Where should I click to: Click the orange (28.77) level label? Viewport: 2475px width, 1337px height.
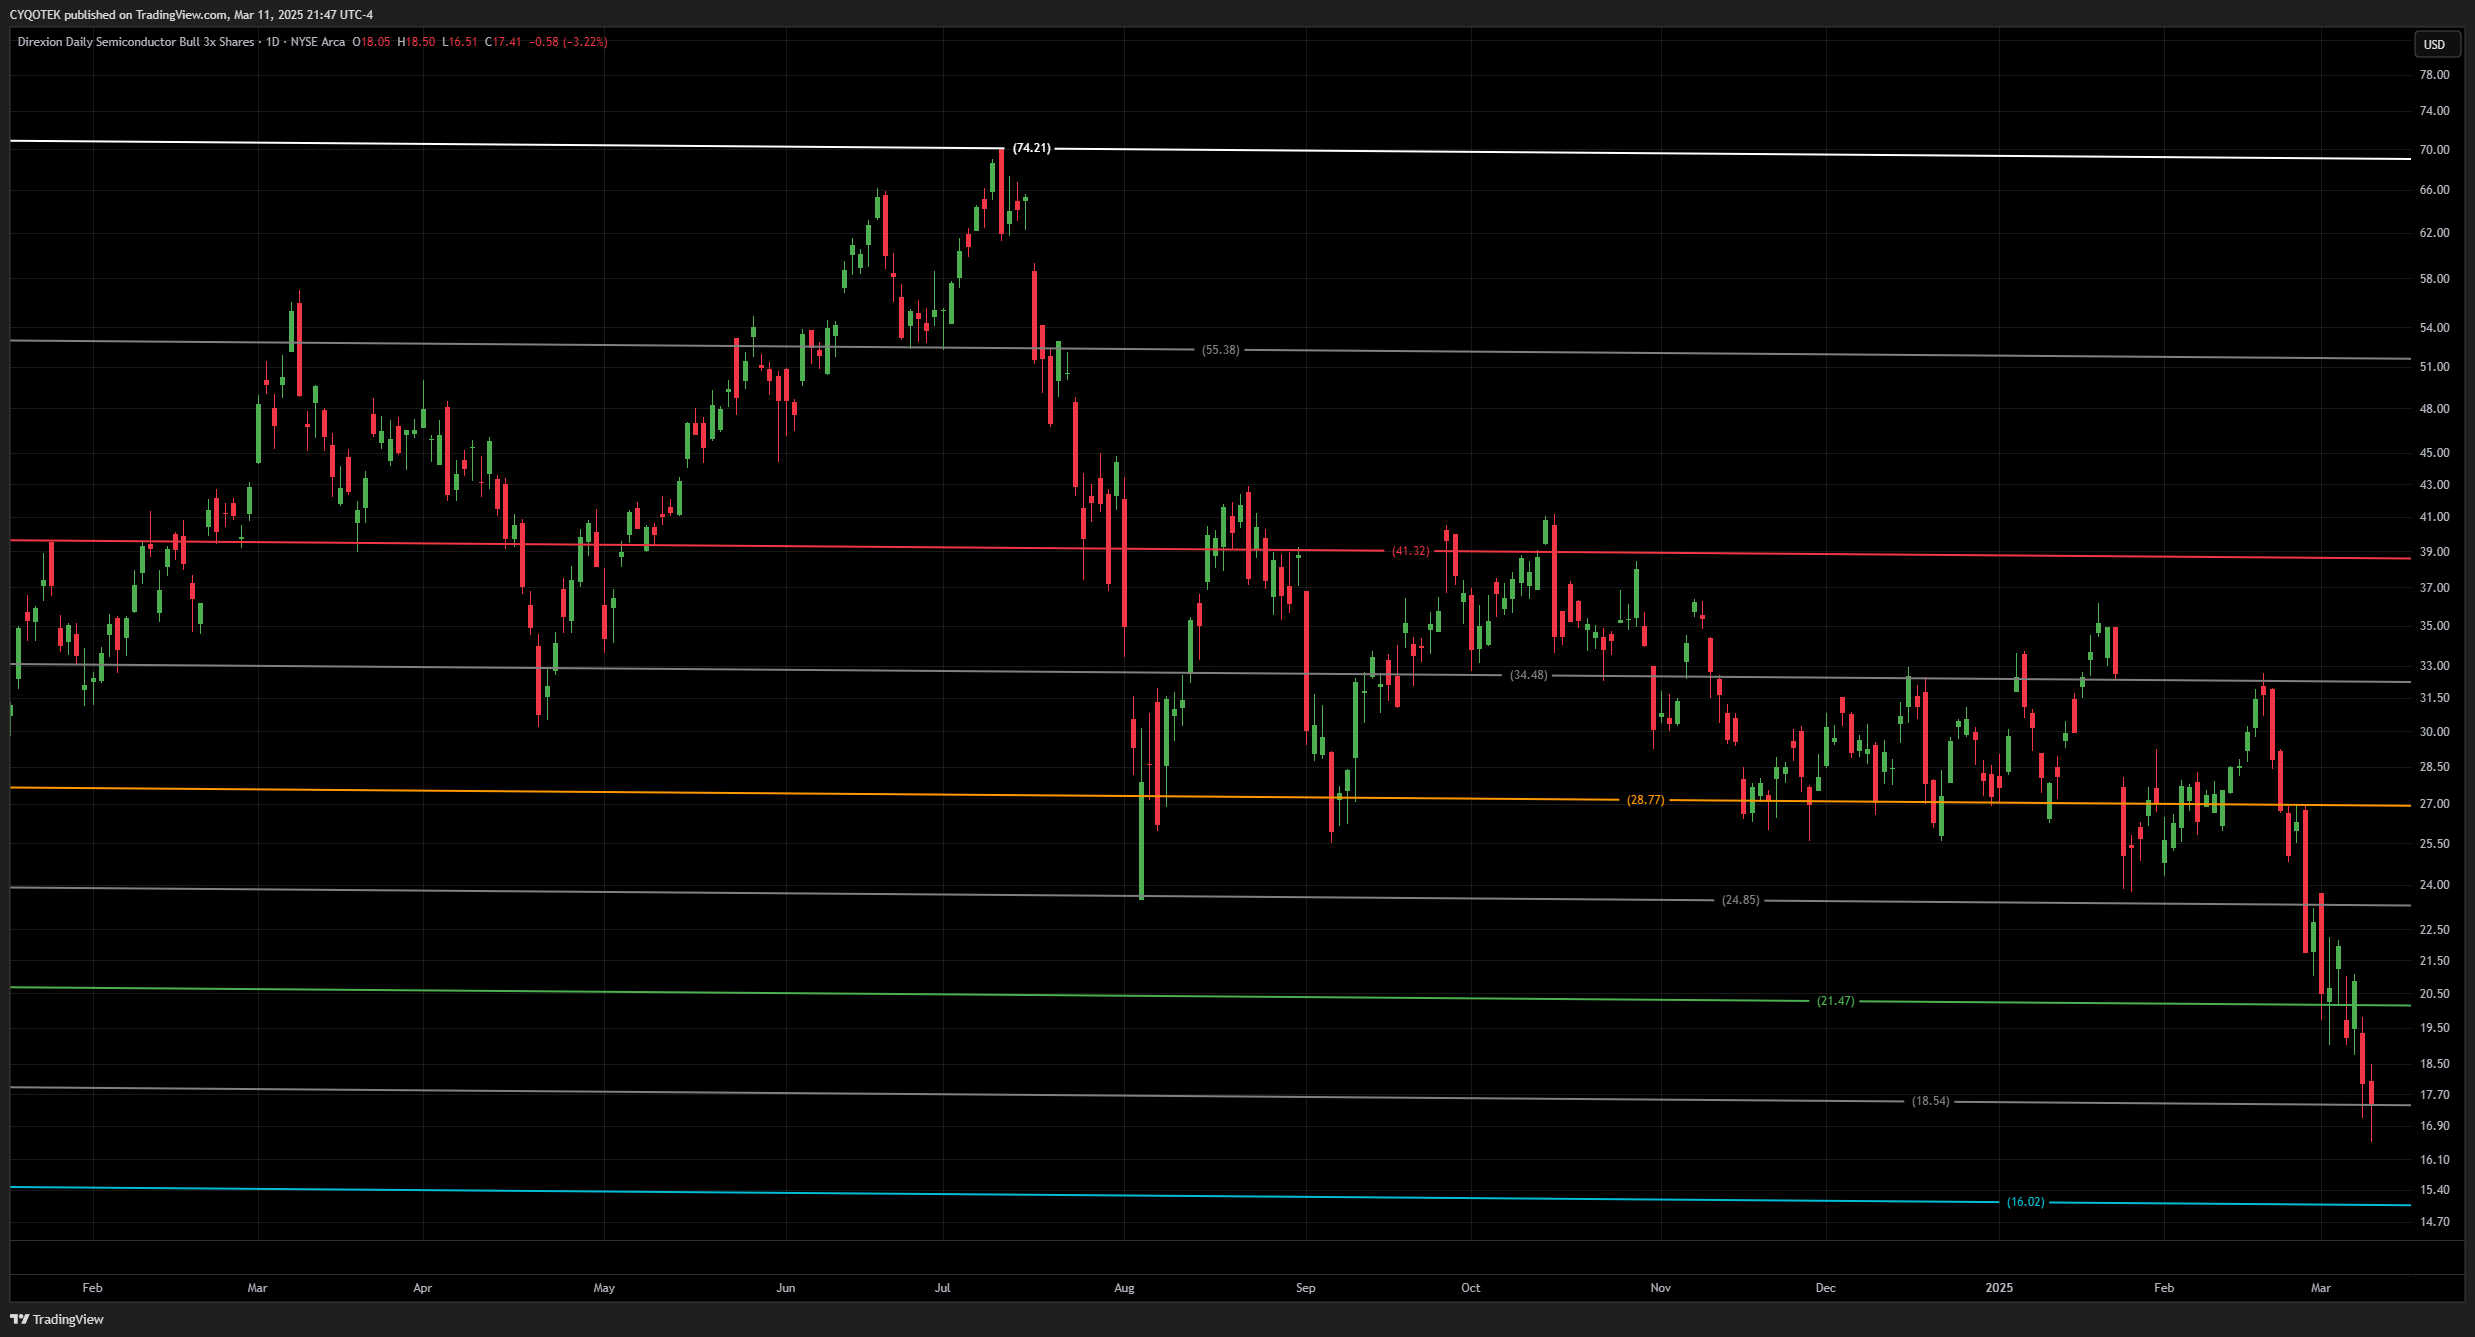click(x=1645, y=800)
